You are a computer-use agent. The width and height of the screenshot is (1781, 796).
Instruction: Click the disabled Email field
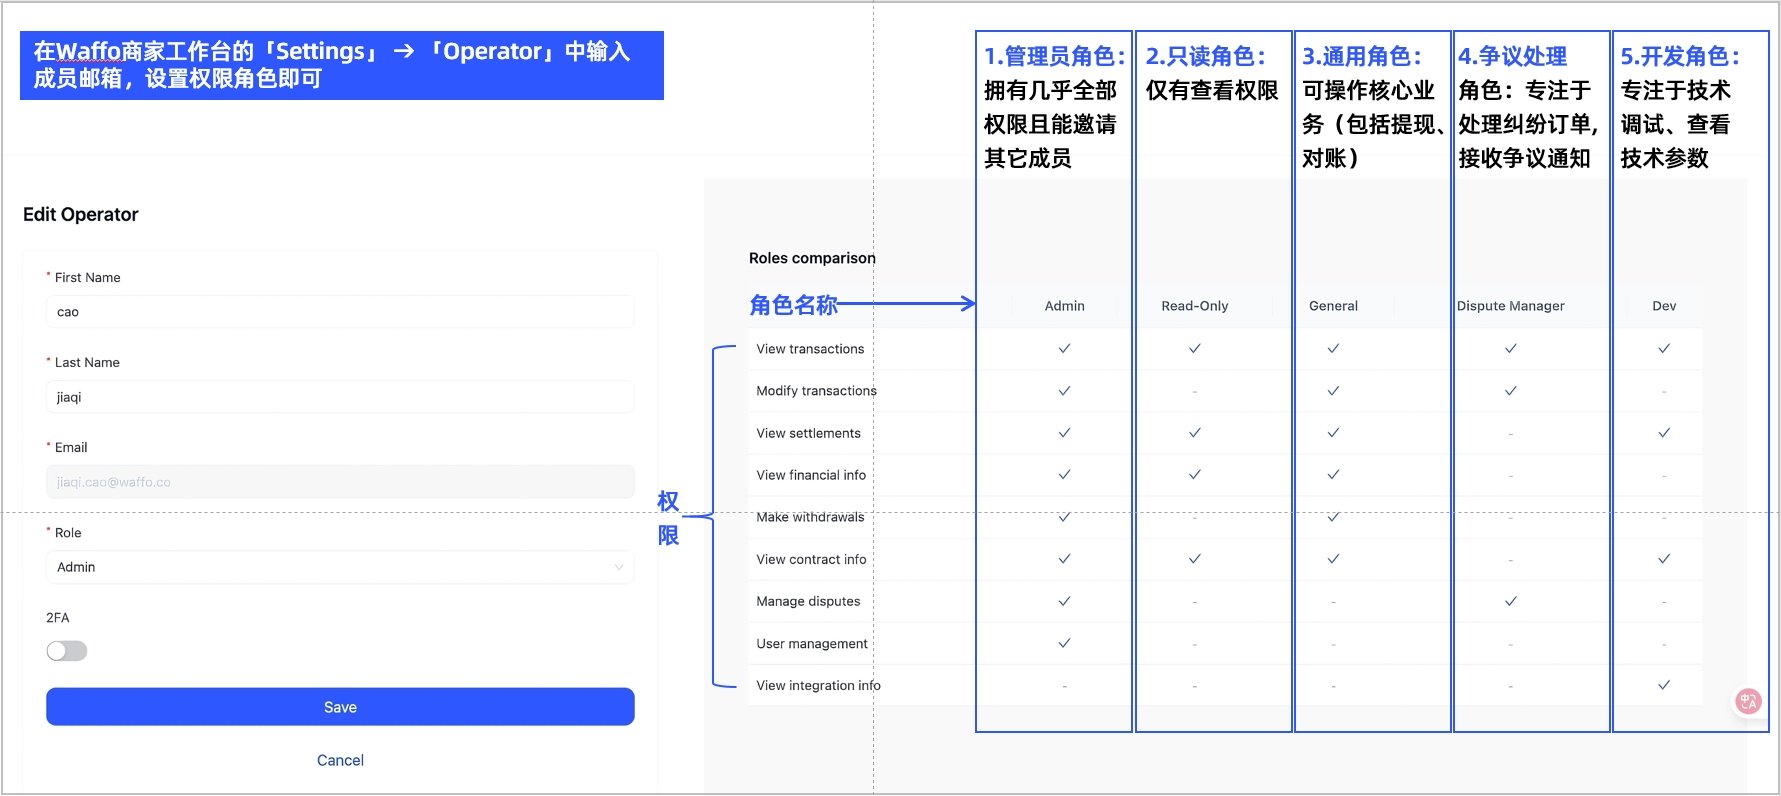340,482
